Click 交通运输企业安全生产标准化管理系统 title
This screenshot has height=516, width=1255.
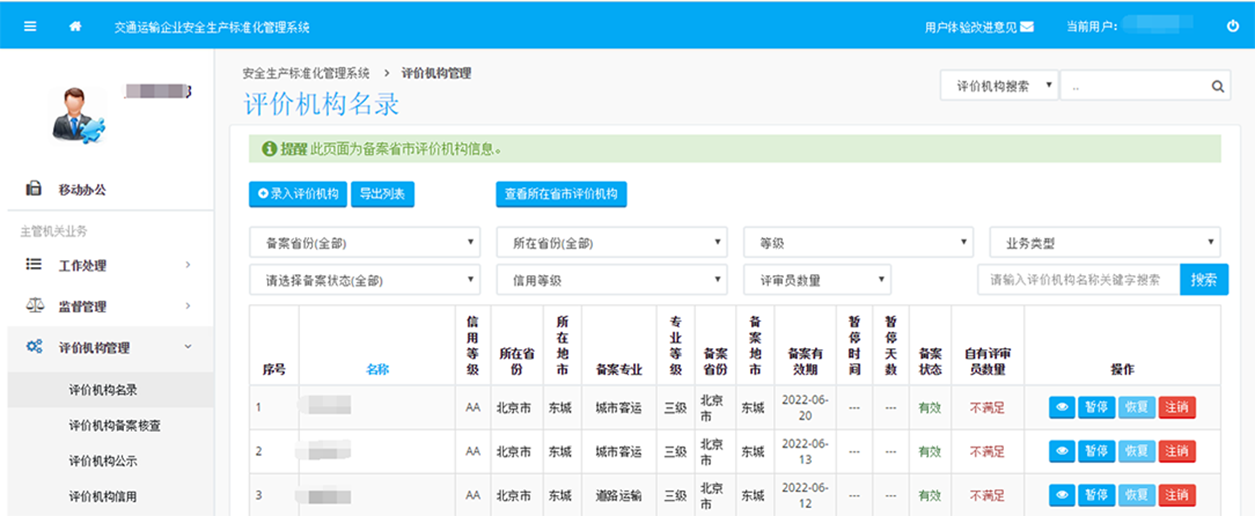(212, 27)
